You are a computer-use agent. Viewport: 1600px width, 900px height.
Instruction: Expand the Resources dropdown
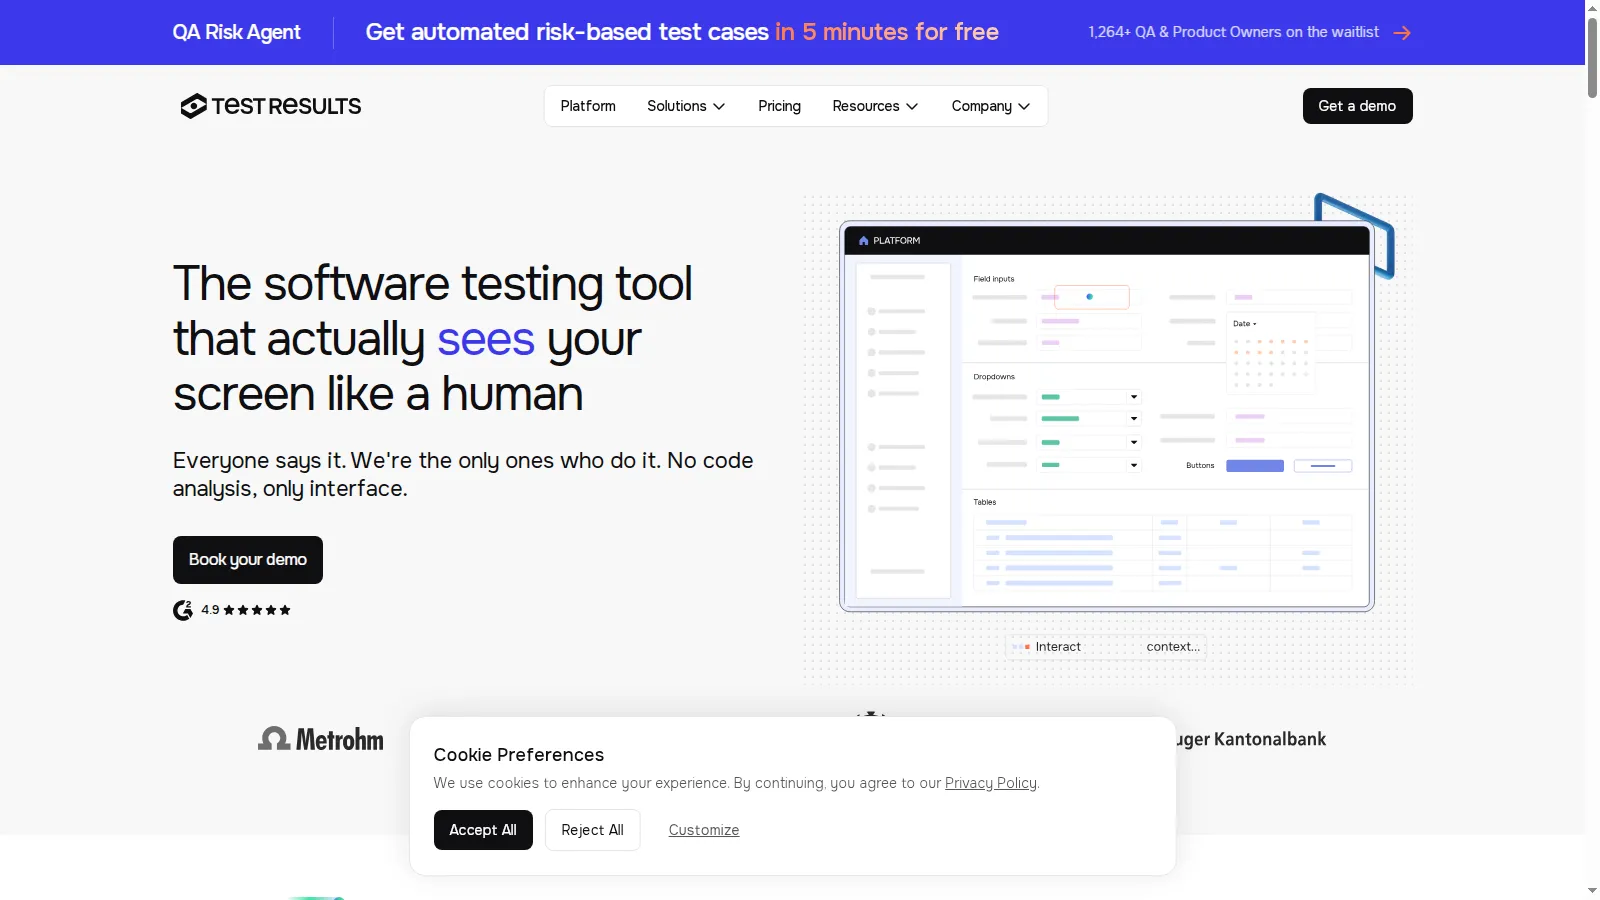[x=875, y=106]
